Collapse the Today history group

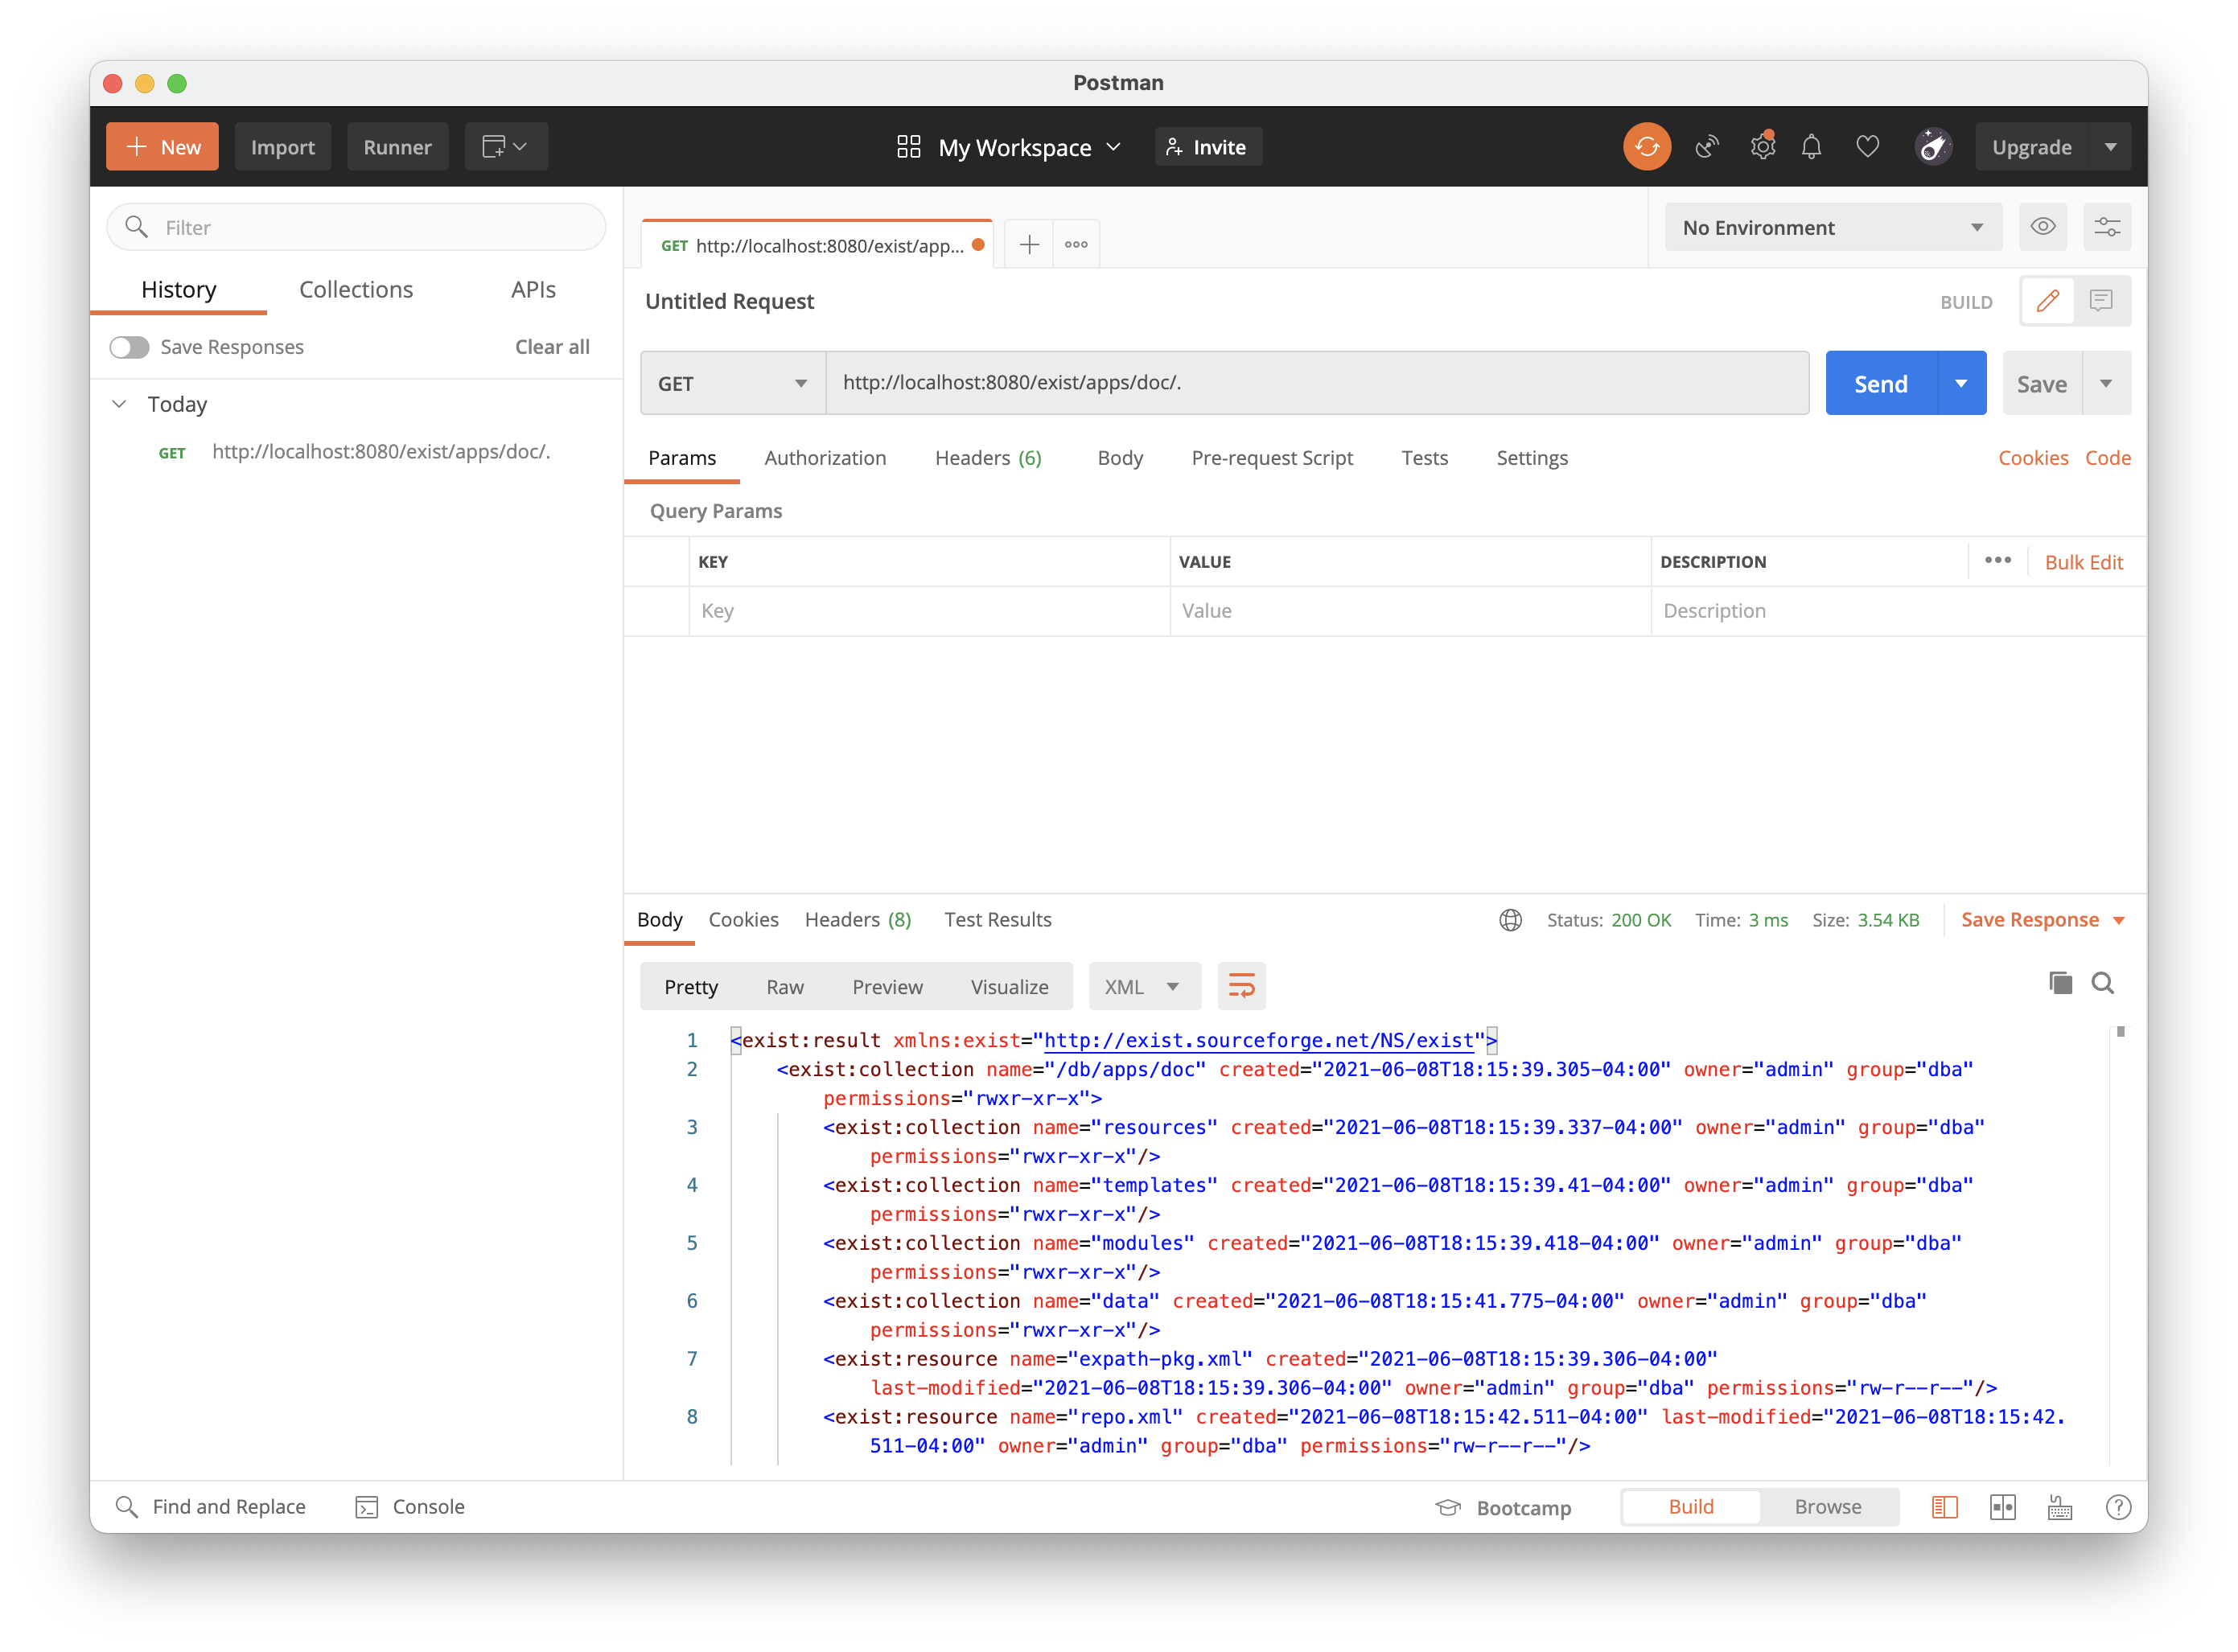[119, 404]
